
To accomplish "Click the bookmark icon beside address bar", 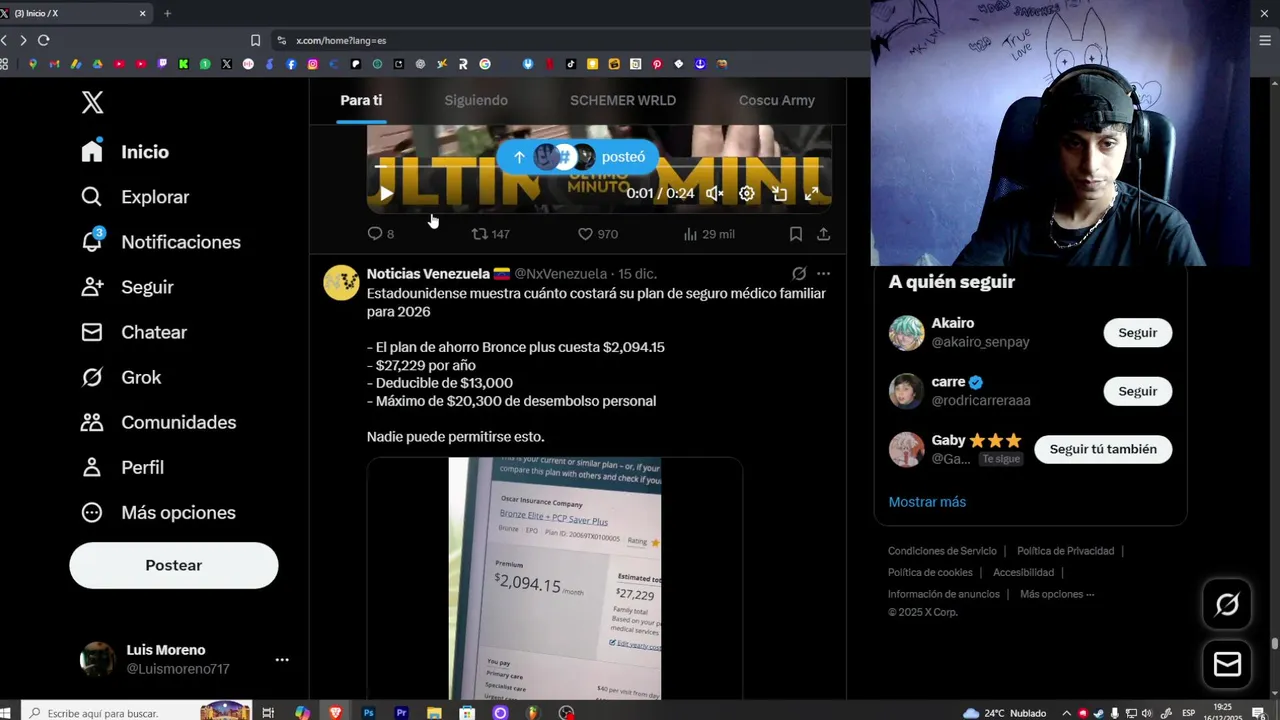I will click(x=255, y=40).
